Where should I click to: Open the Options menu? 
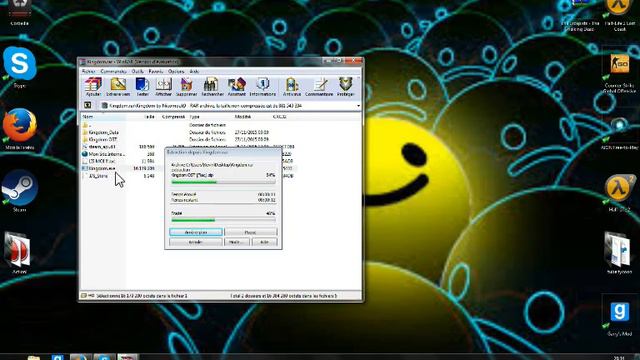tap(176, 71)
